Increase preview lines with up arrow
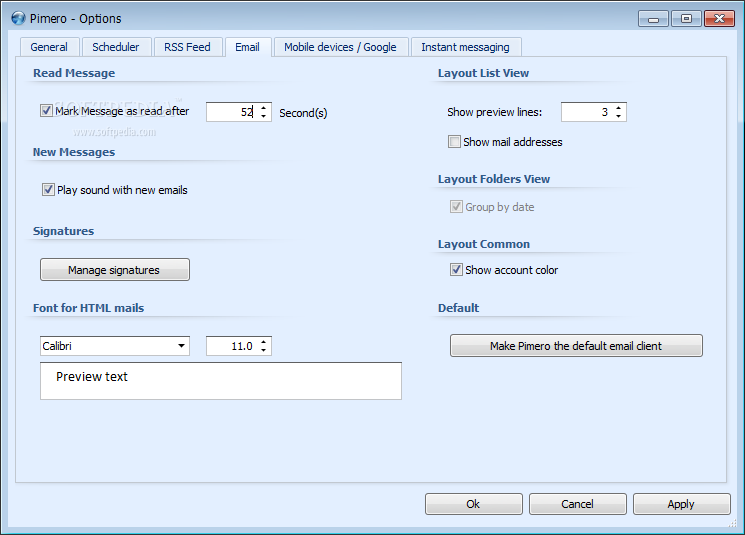 point(619,108)
